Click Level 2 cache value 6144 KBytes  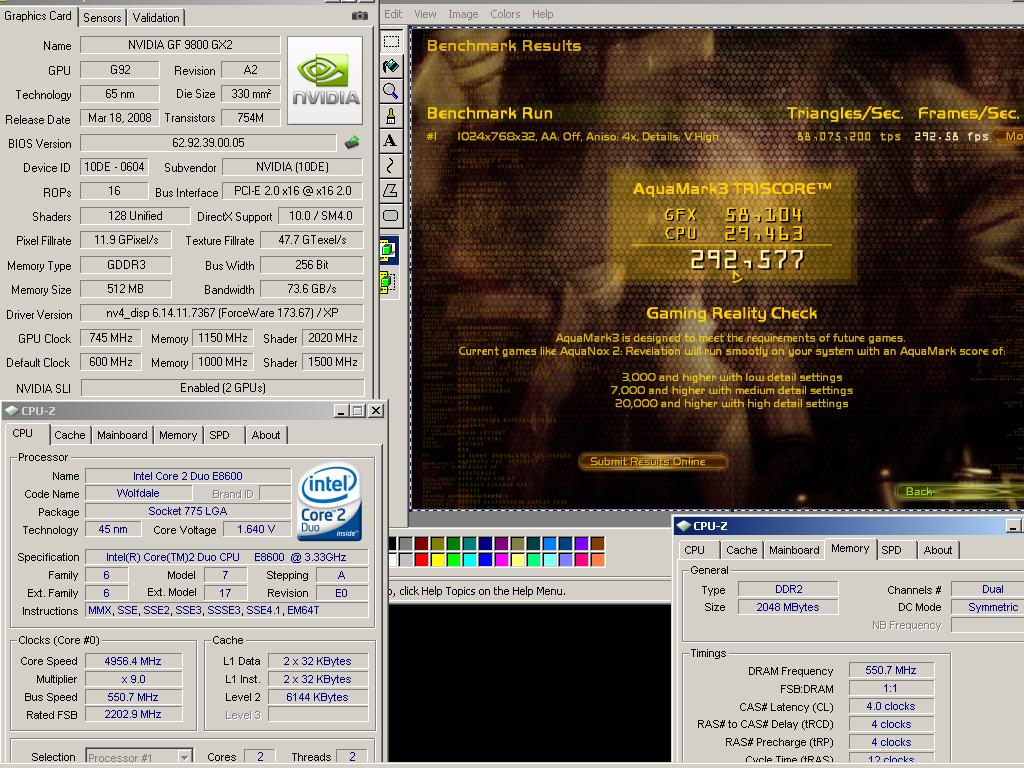click(x=317, y=697)
